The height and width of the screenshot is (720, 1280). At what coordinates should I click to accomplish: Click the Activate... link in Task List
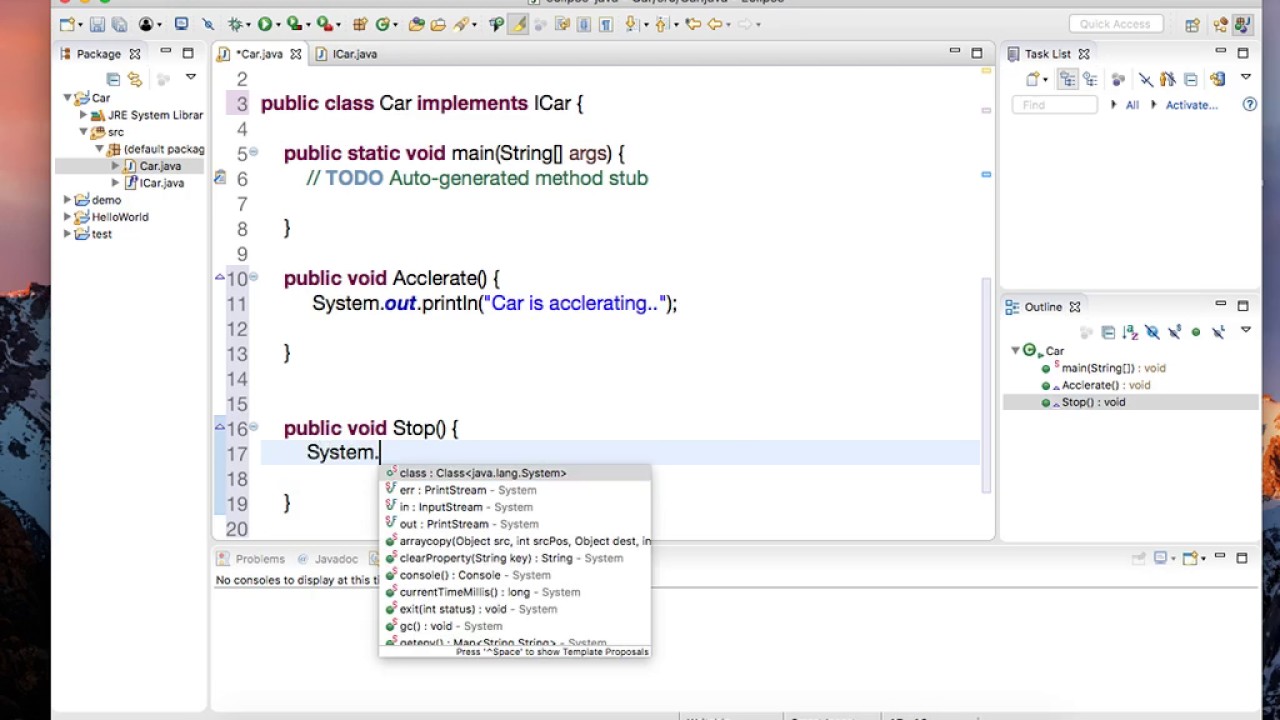(1191, 105)
